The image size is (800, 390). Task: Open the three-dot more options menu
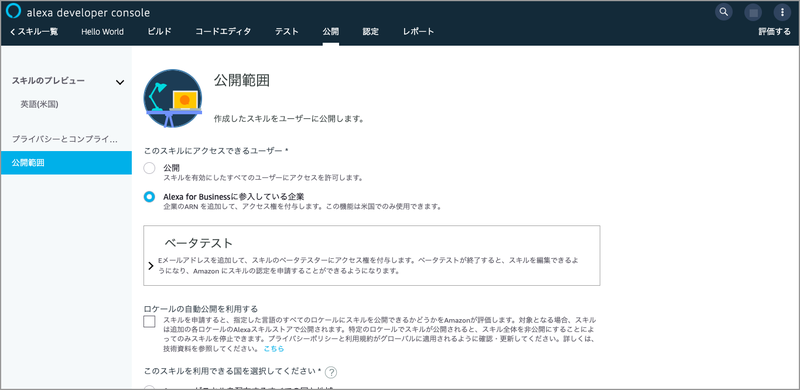click(782, 12)
